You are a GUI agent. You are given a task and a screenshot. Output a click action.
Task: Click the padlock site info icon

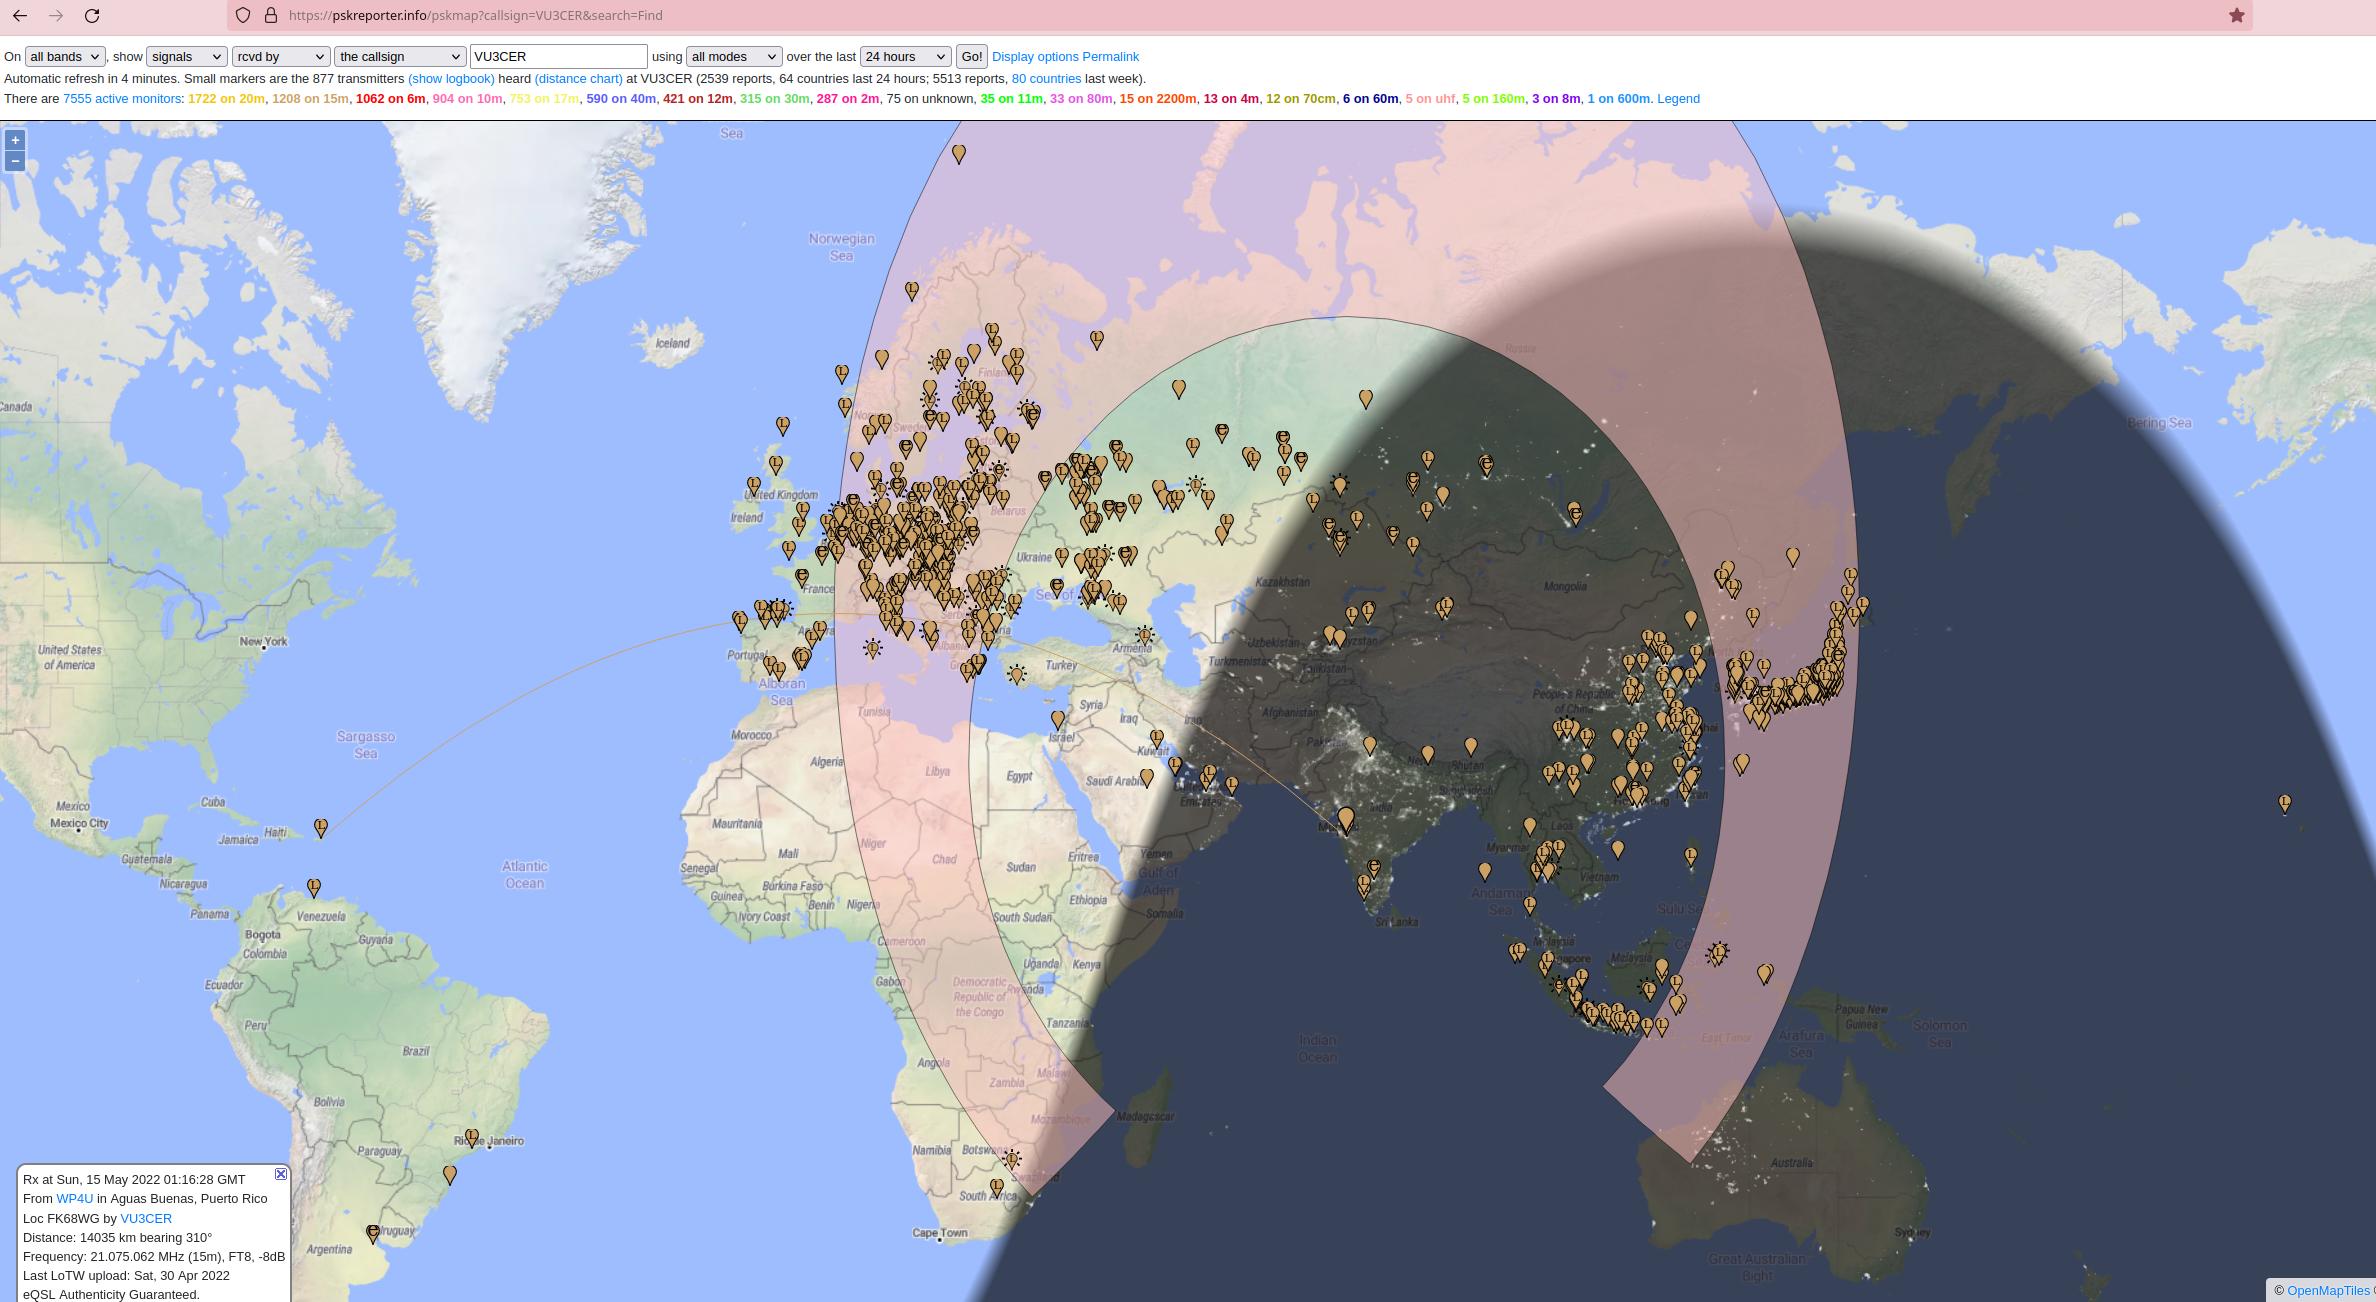(x=270, y=16)
